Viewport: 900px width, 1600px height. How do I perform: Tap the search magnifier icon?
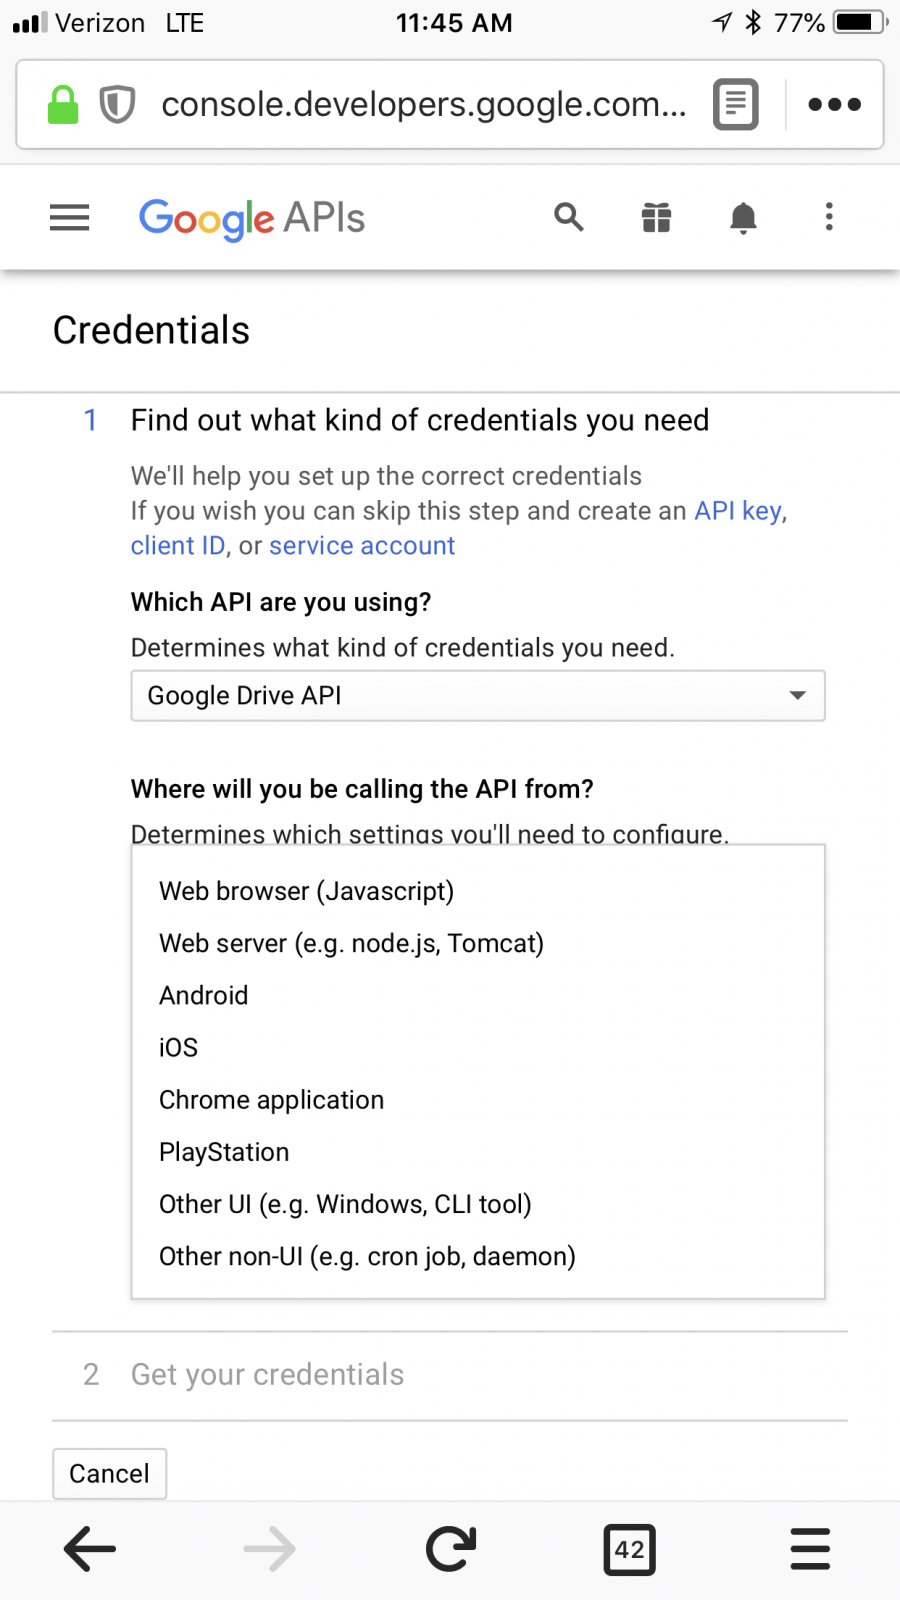click(569, 217)
